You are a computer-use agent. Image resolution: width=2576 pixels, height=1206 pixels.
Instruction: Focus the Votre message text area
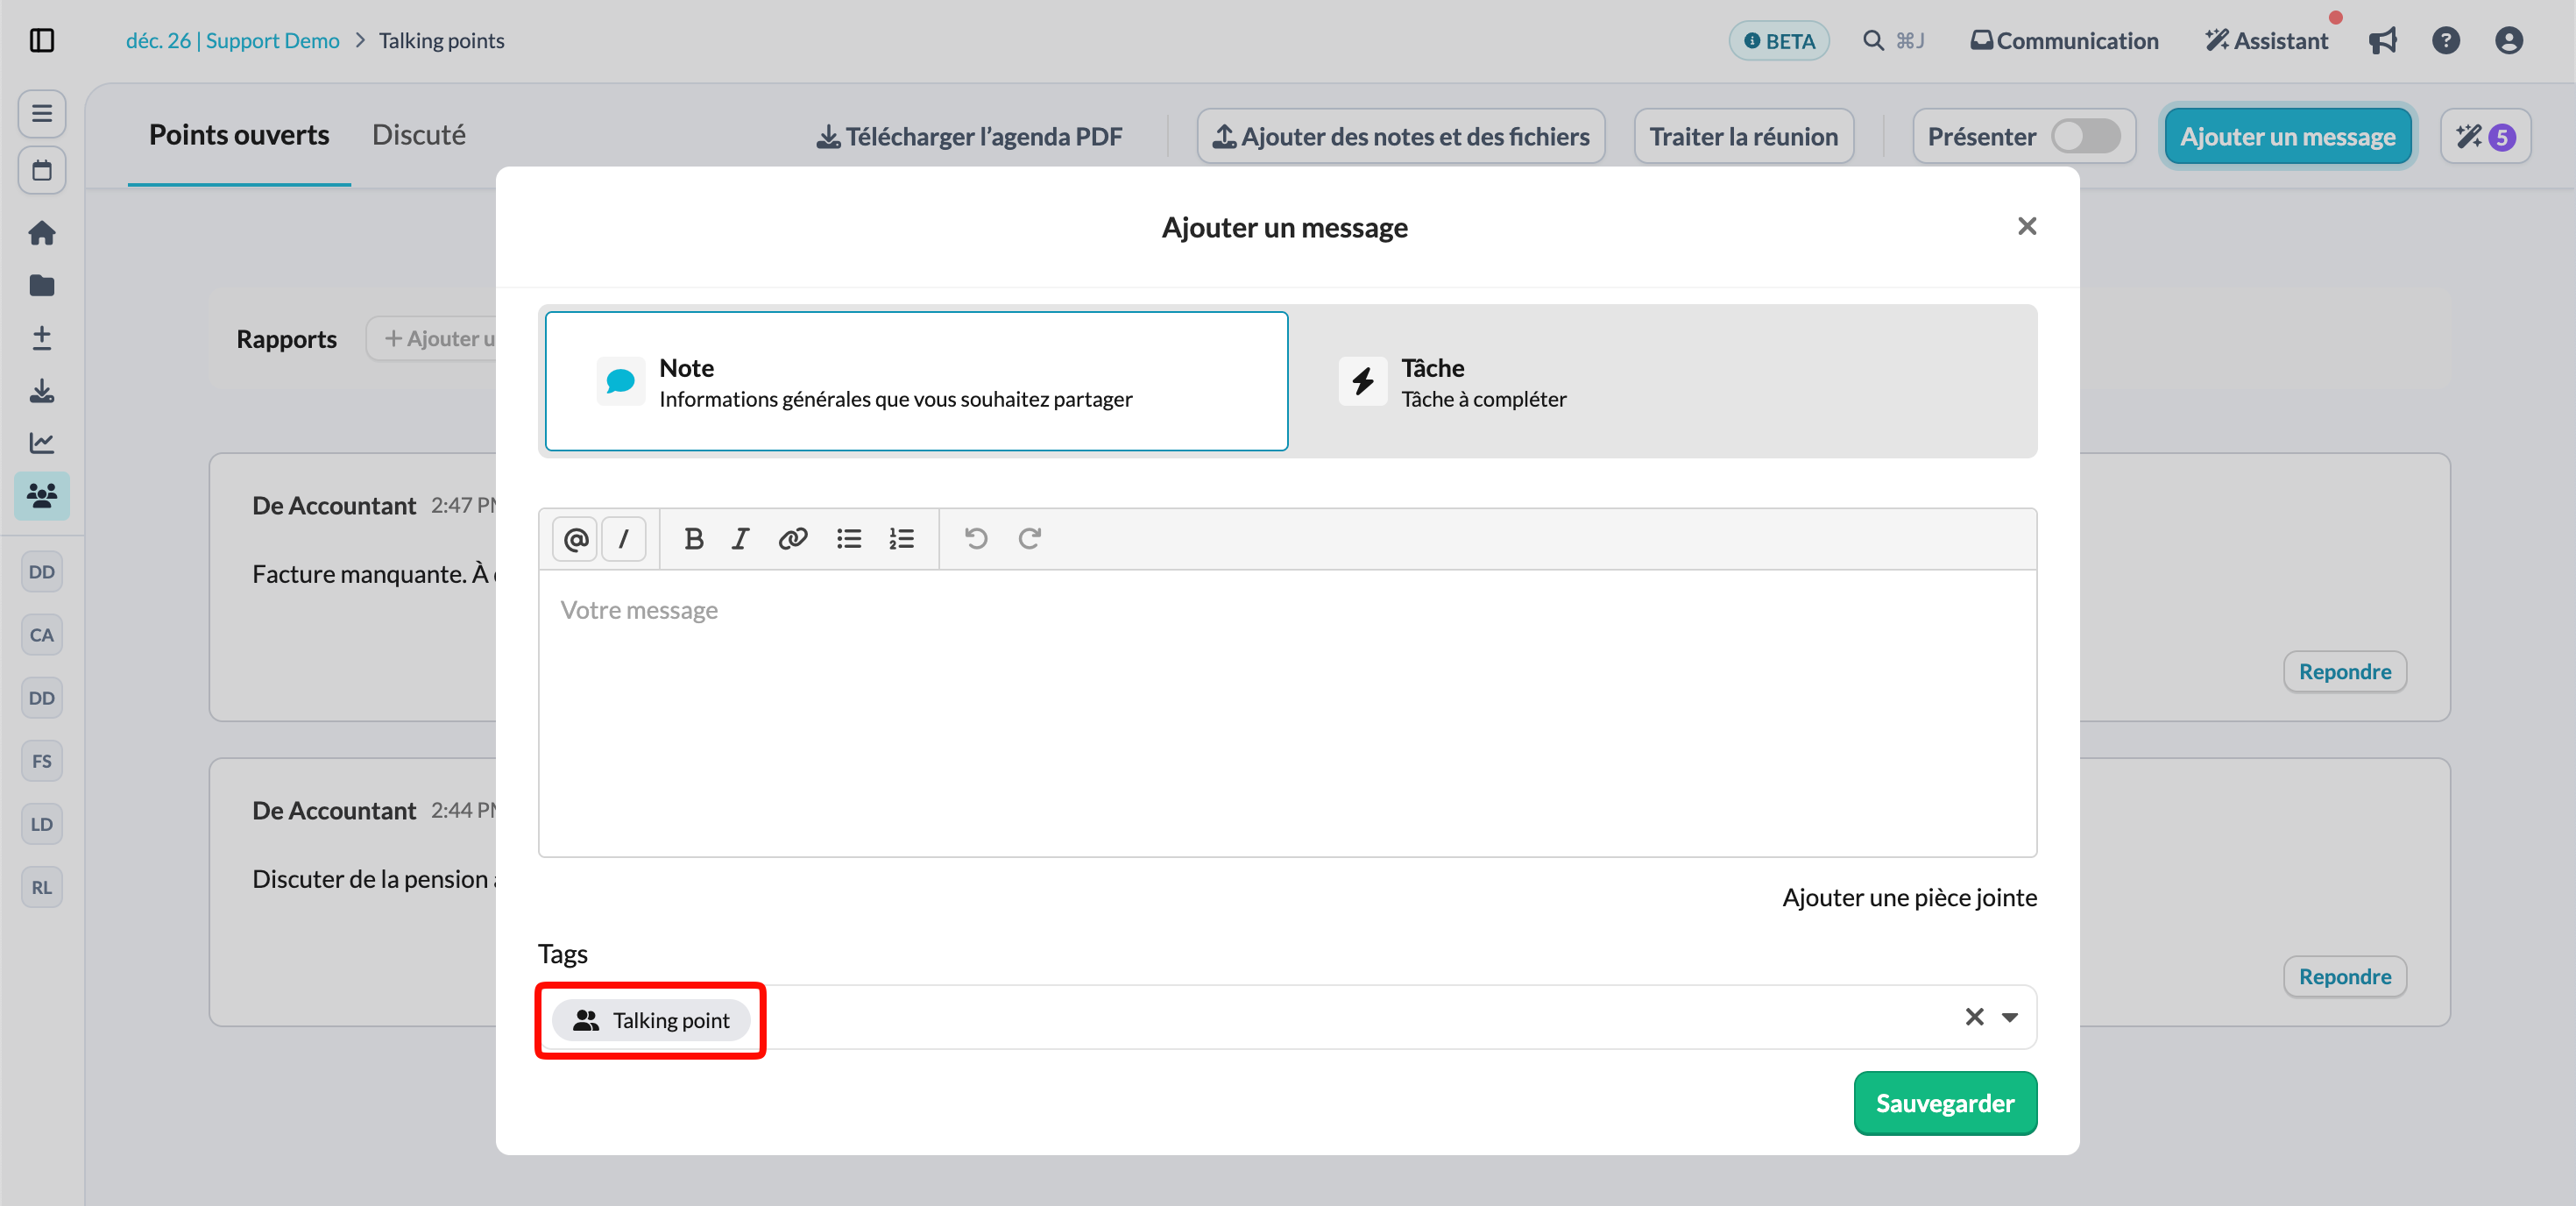pyautogui.click(x=1287, y=713)
